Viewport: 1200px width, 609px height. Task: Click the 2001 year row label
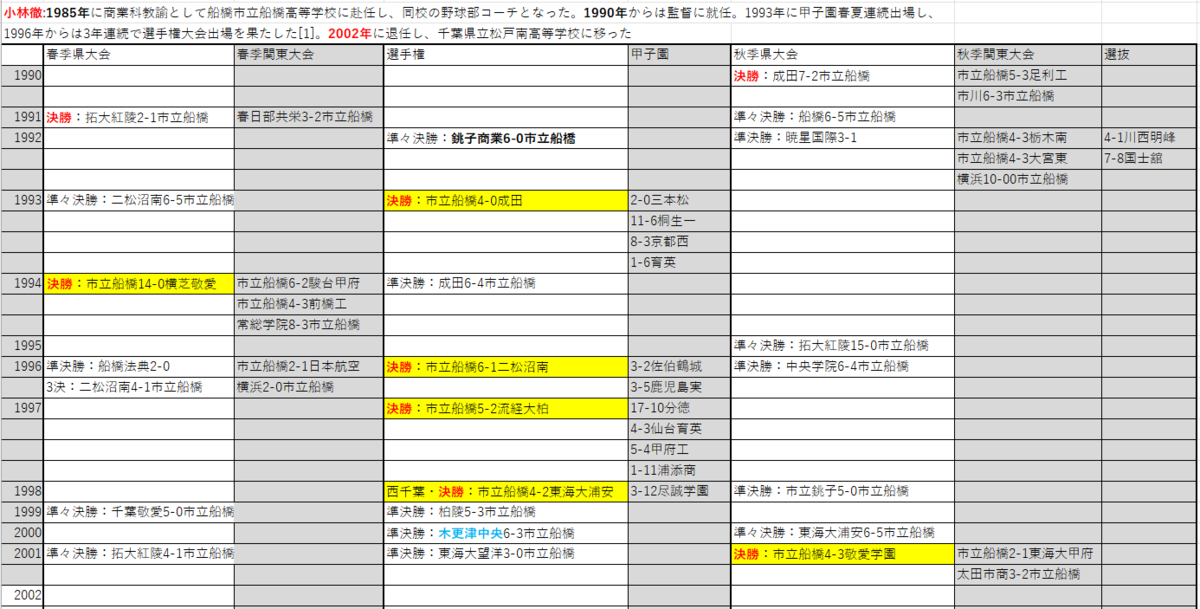click(x=22, y=554)
